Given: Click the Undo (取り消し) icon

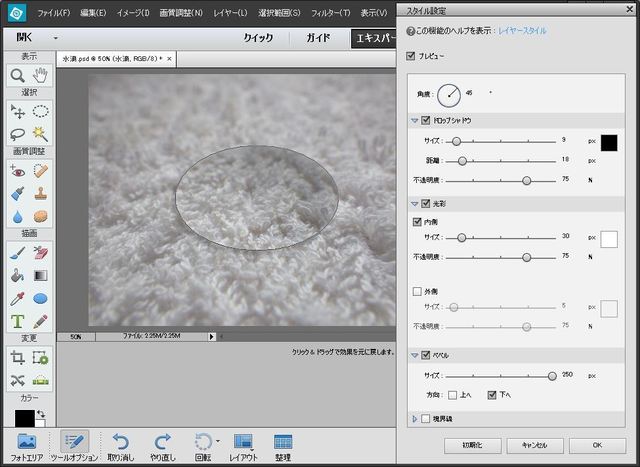Looking at the screenshot, I should (x=120, y=442).
